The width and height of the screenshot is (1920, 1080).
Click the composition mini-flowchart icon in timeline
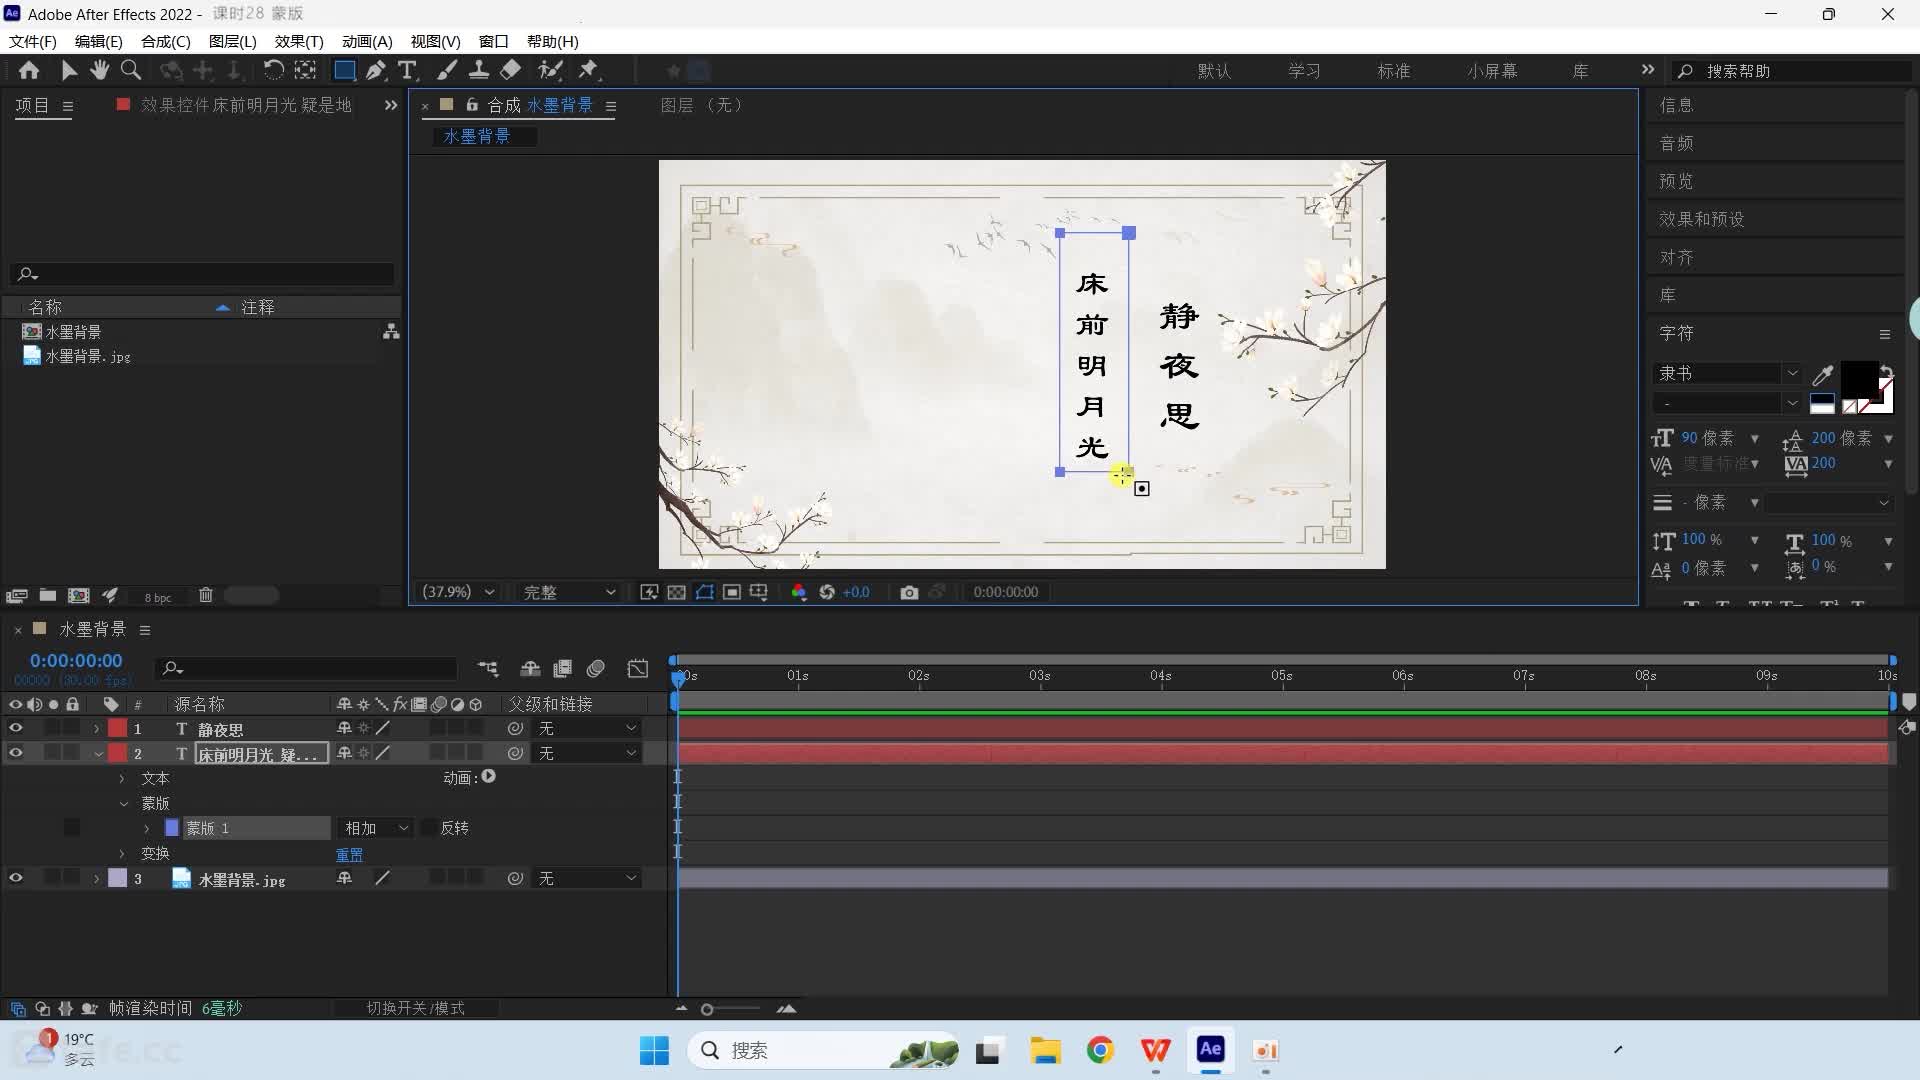click(488, 668)
